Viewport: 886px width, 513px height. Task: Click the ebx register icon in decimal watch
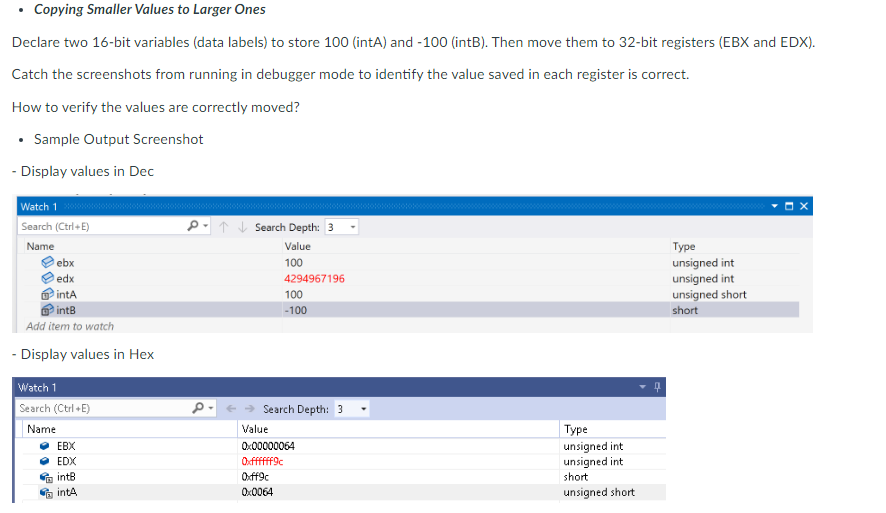(x=47, y=262)
